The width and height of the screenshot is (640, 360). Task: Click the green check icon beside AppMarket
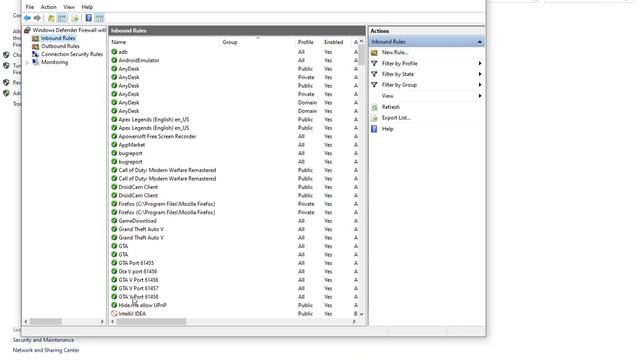[114, 144]
